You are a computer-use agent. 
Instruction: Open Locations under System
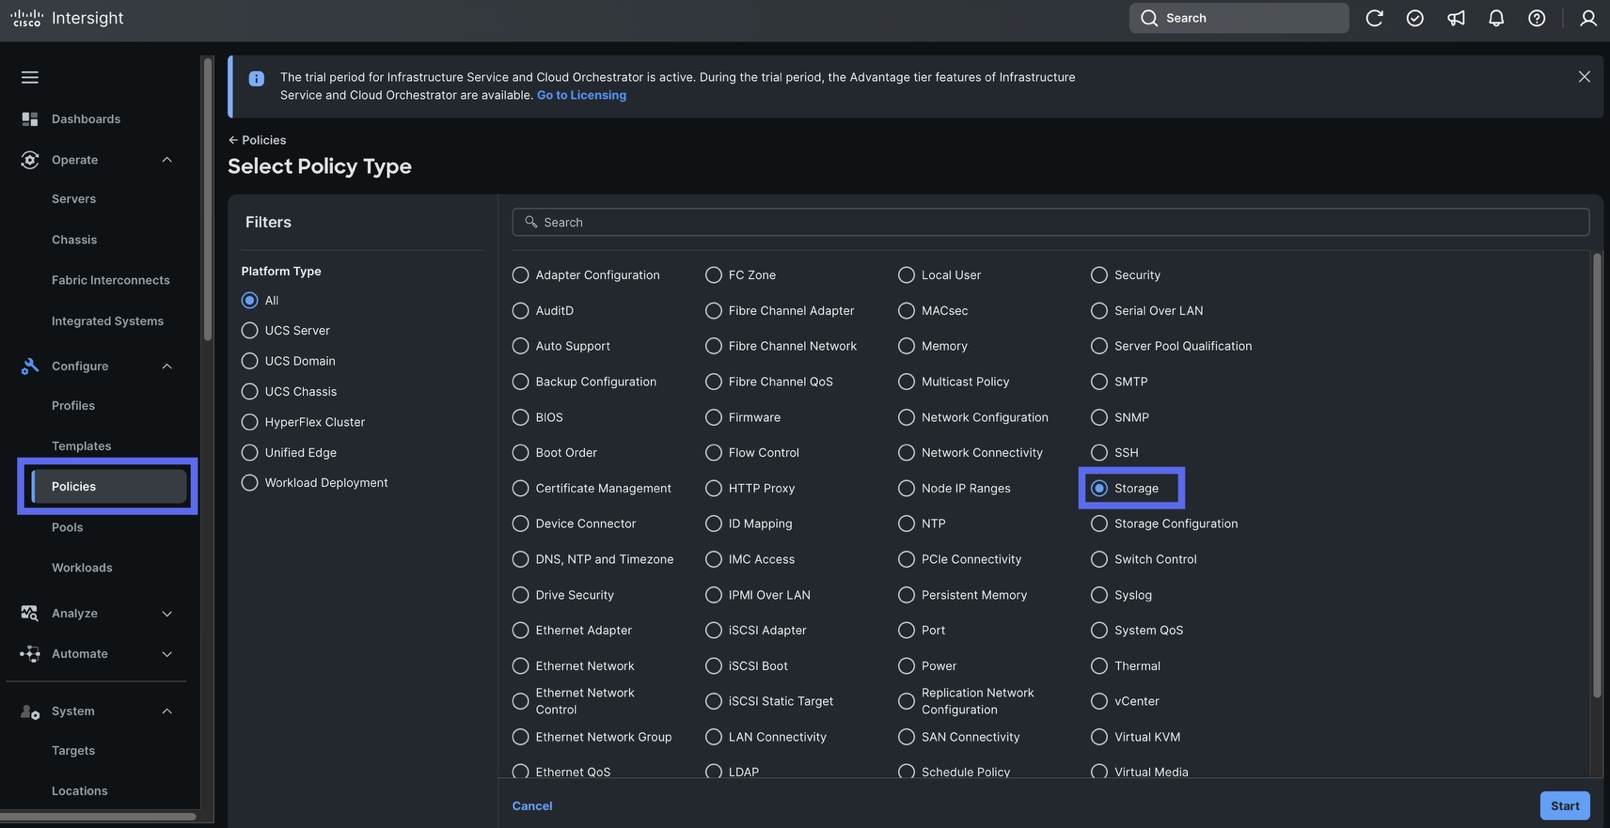tap(79, 791)
